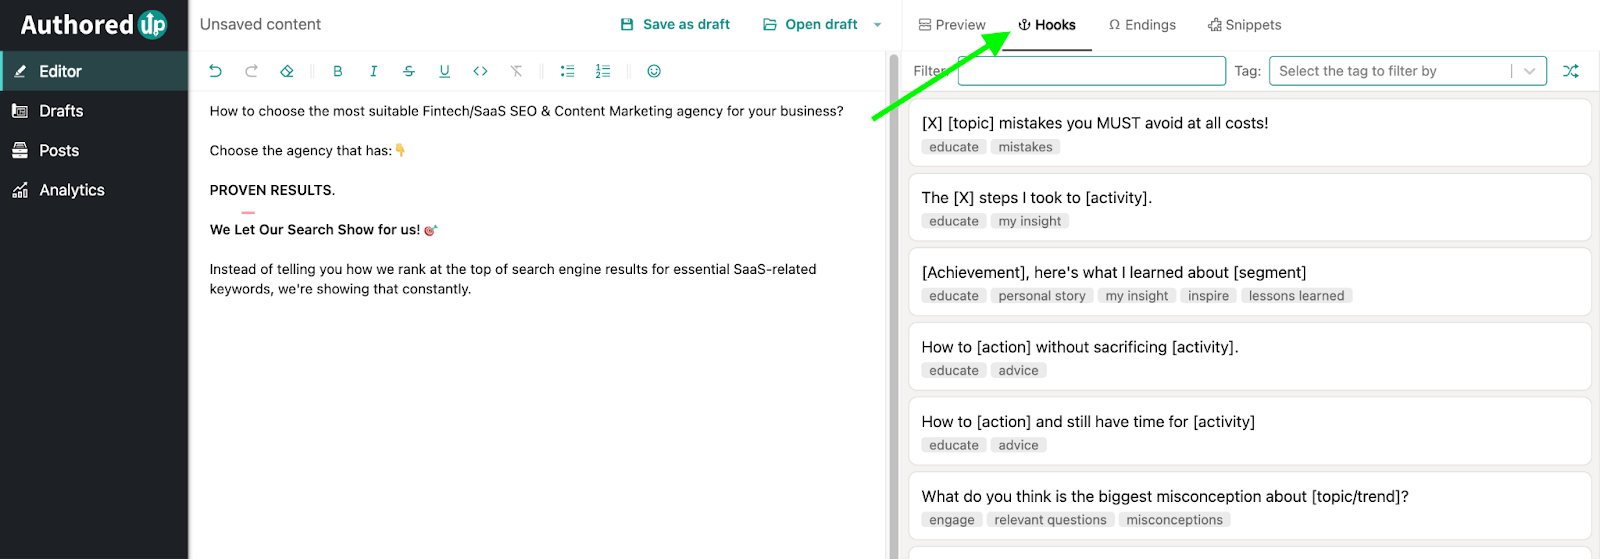The image size is (1600, 559).
Task: Open Analytics in the sidebar
Action: 94,190
